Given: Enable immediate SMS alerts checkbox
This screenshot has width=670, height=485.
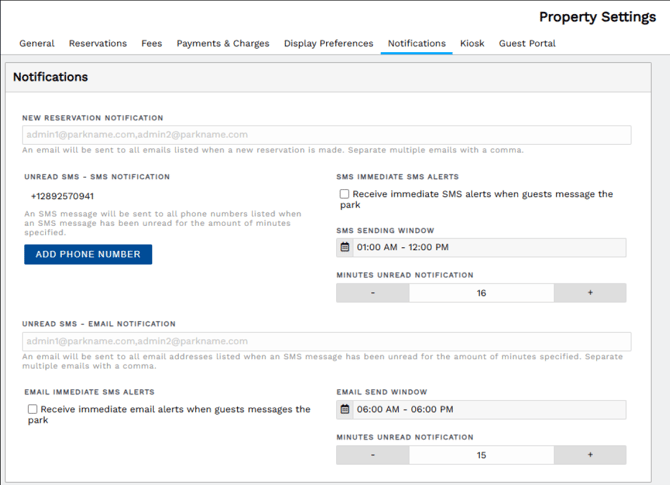Looking at the screenshot, I should (344, 194).
